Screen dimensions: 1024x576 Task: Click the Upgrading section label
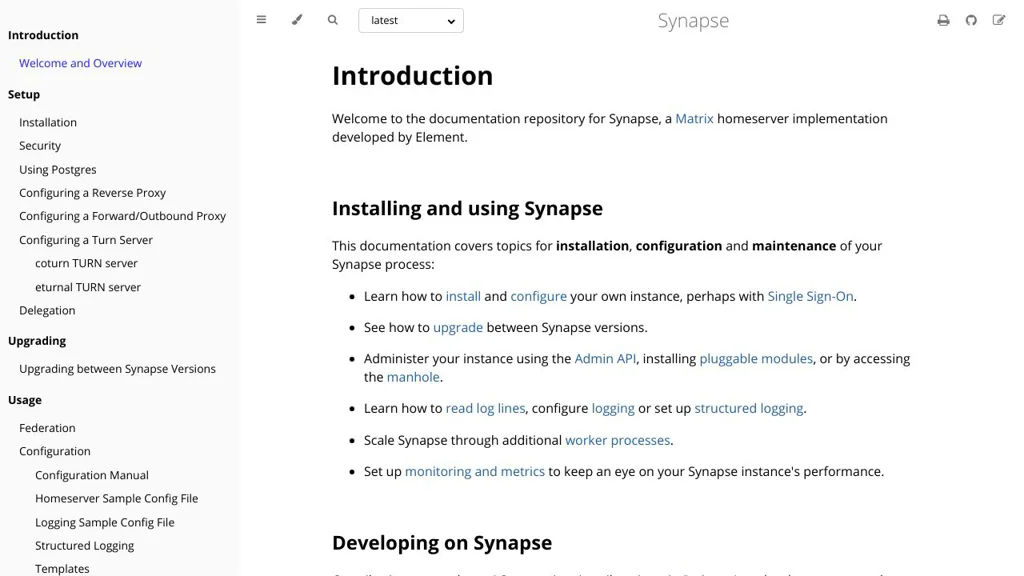37,341
